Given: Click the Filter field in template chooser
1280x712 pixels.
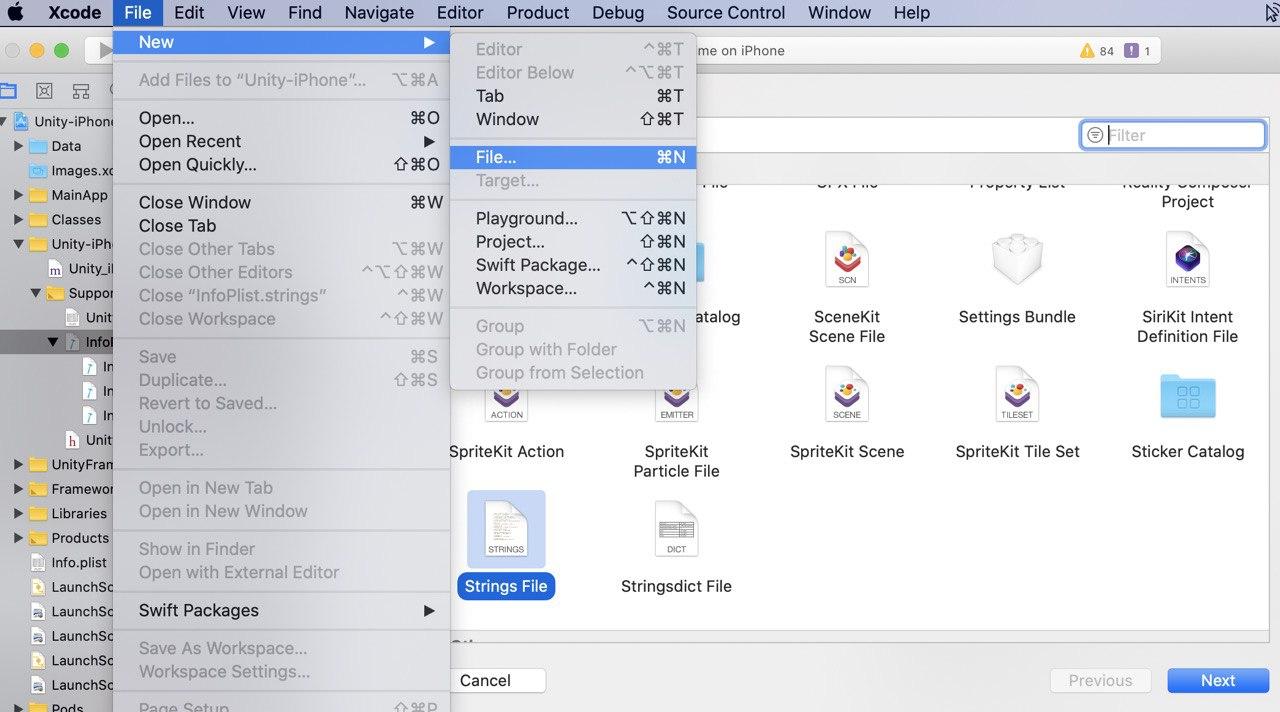Looking at the screenshot, I should pyautogui.click(x=1173, y=135).
